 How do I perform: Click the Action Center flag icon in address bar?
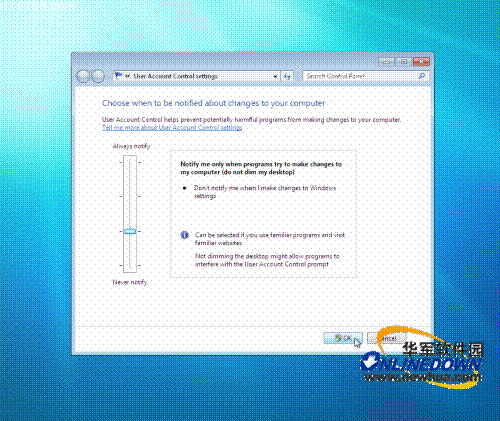[118, 76]
